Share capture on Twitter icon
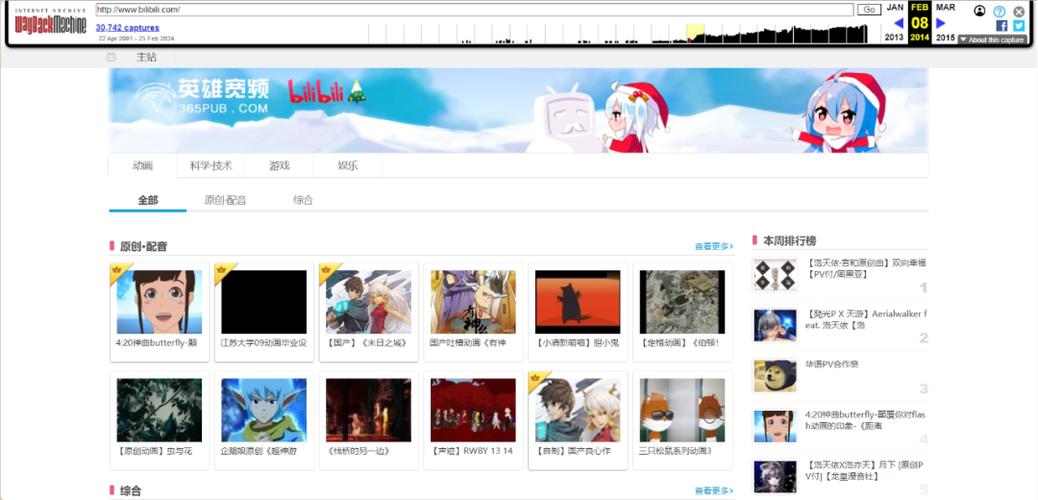Viewport: 1038px width, 500px height. click(1019, 25)
